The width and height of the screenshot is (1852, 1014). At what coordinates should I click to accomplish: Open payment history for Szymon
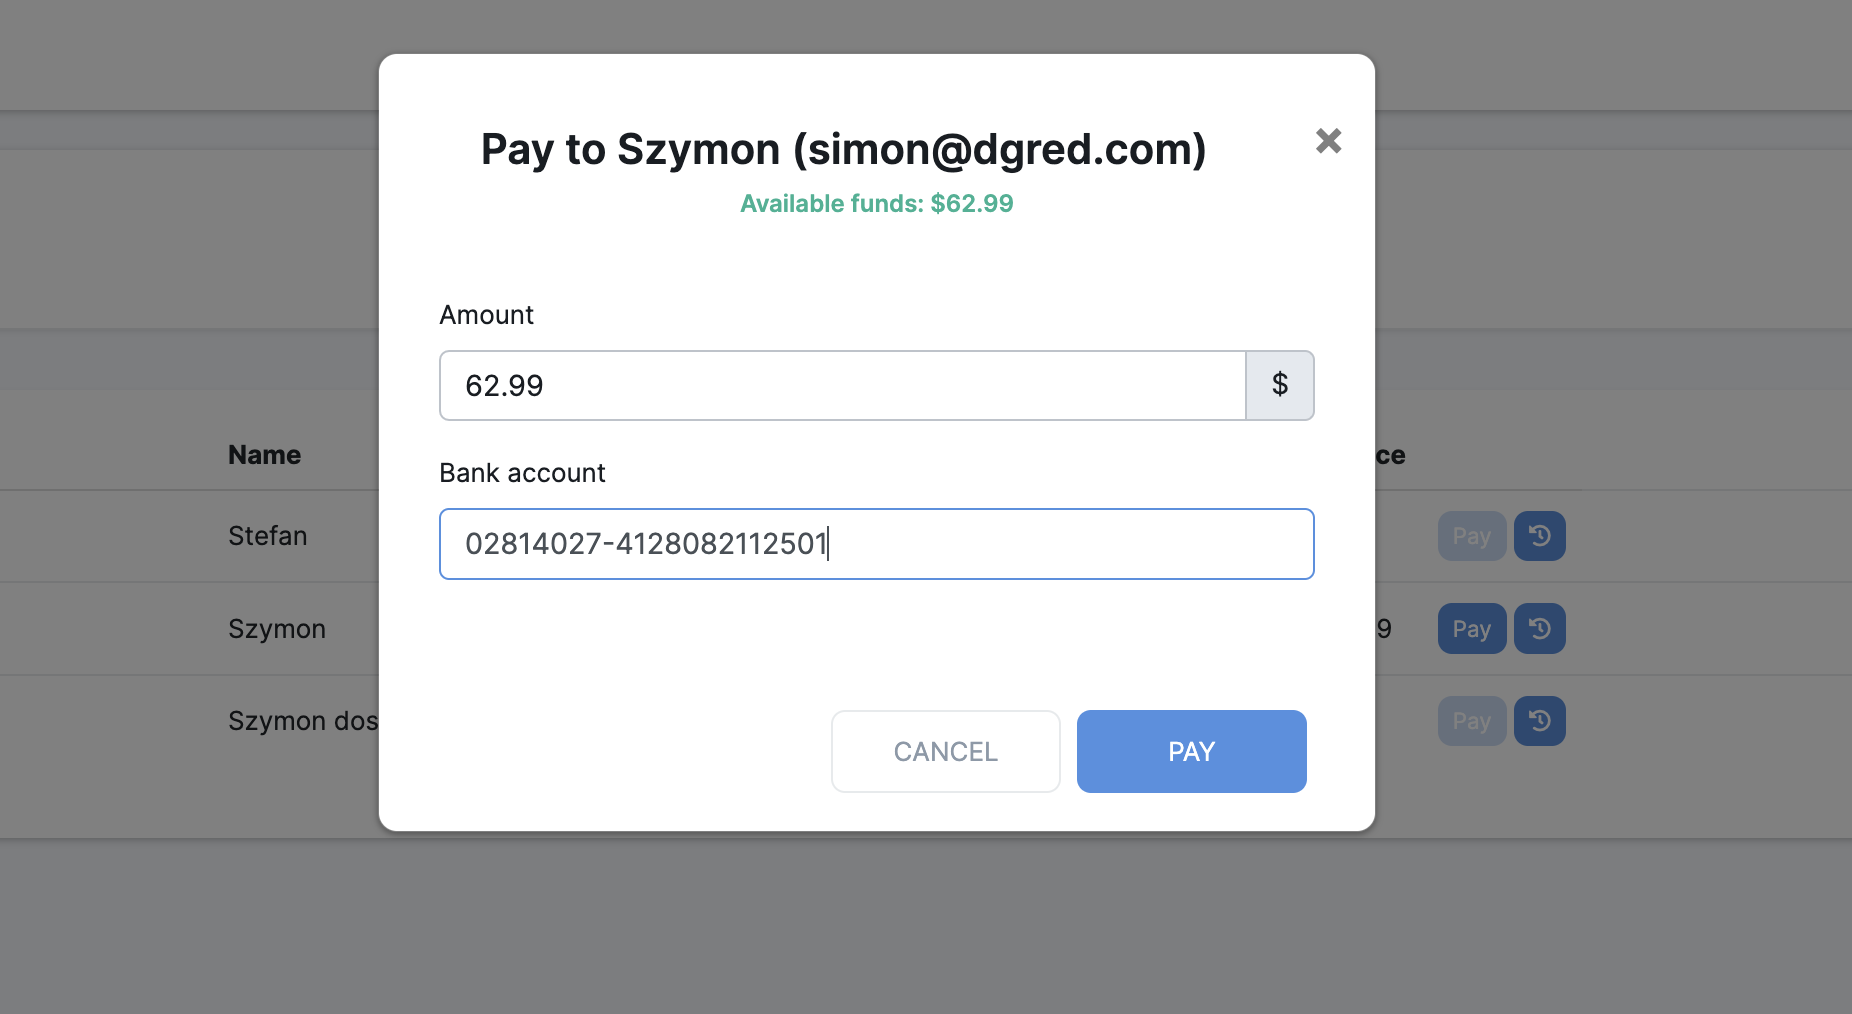pos(1539,629)
